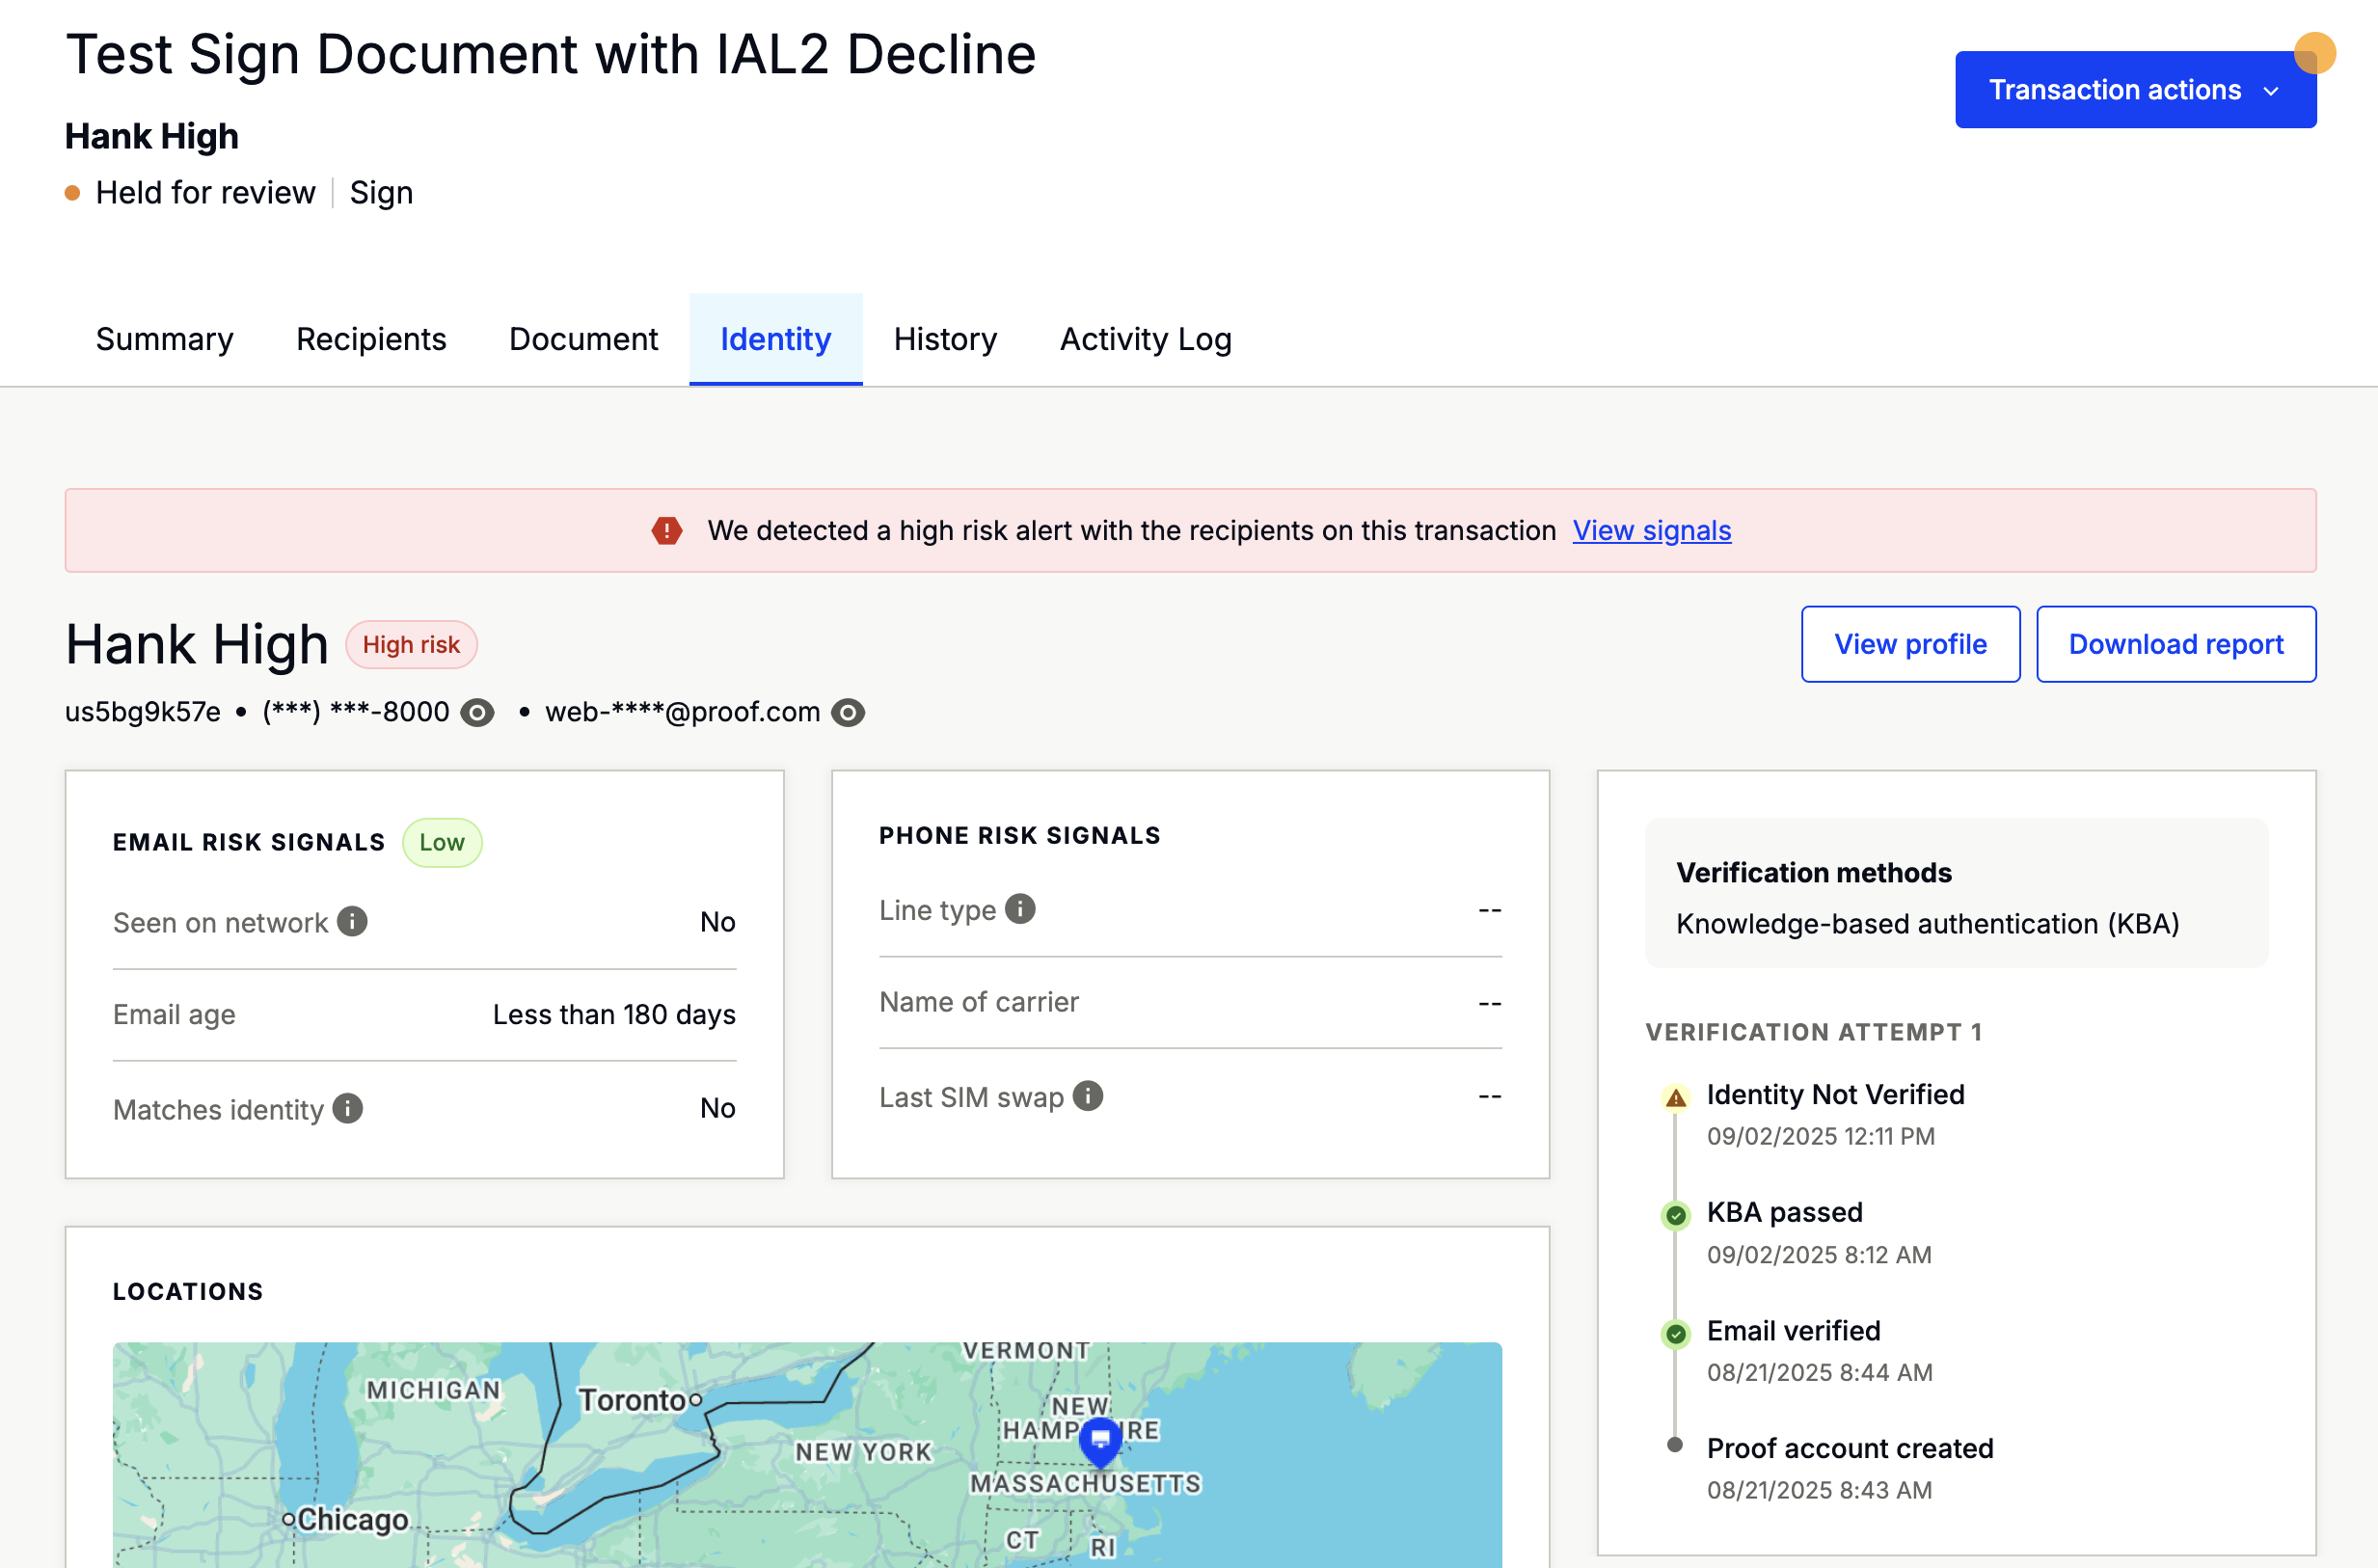Click the Low email risk badge

coord(442,842)
